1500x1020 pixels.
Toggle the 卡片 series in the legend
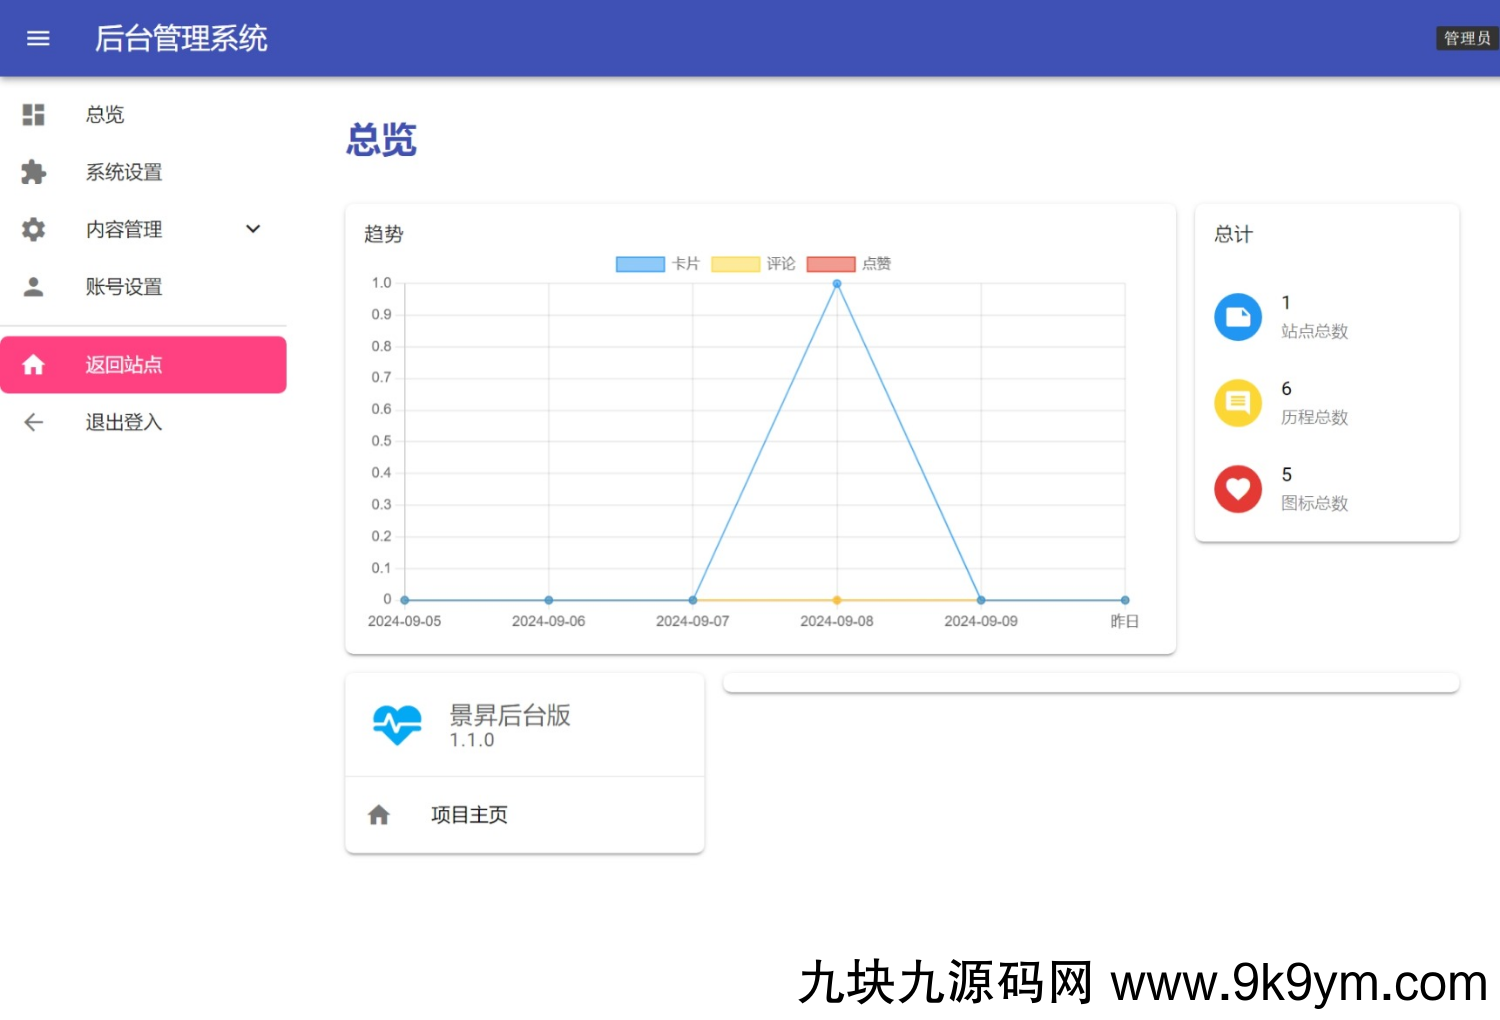pos(640,263)
